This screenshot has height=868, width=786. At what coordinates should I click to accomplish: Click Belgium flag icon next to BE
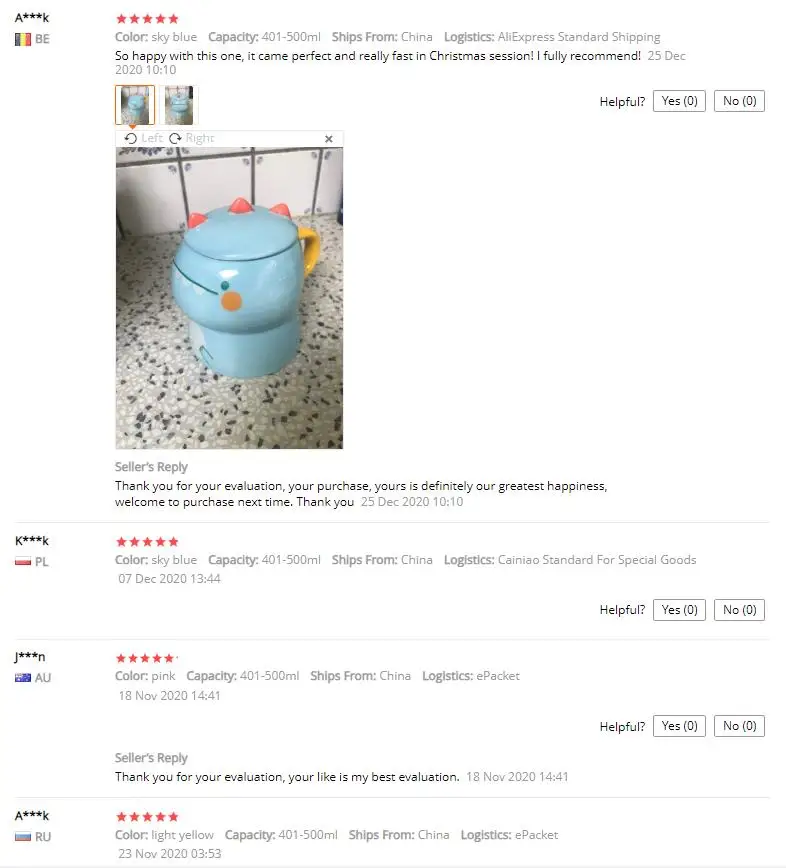click(x=23, y=39)
